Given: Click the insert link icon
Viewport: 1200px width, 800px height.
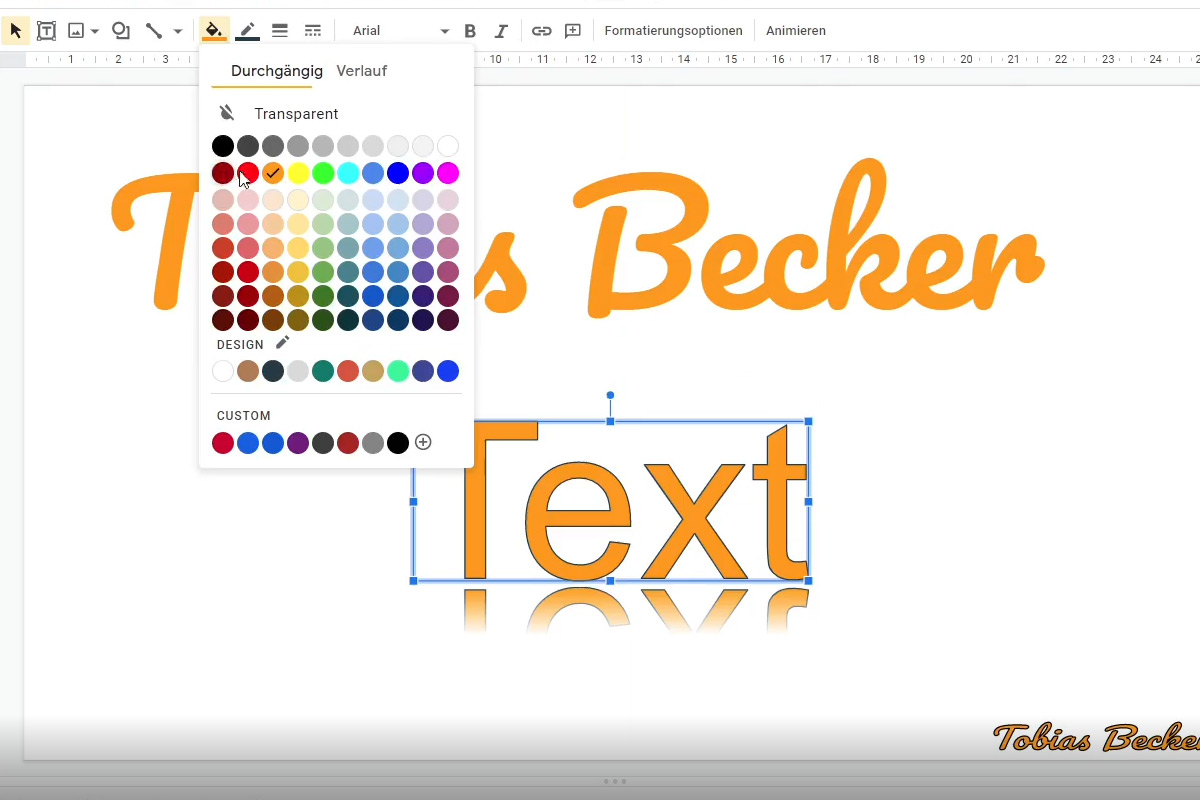Looking at the screenshot, I should click(x=541, y=31).
